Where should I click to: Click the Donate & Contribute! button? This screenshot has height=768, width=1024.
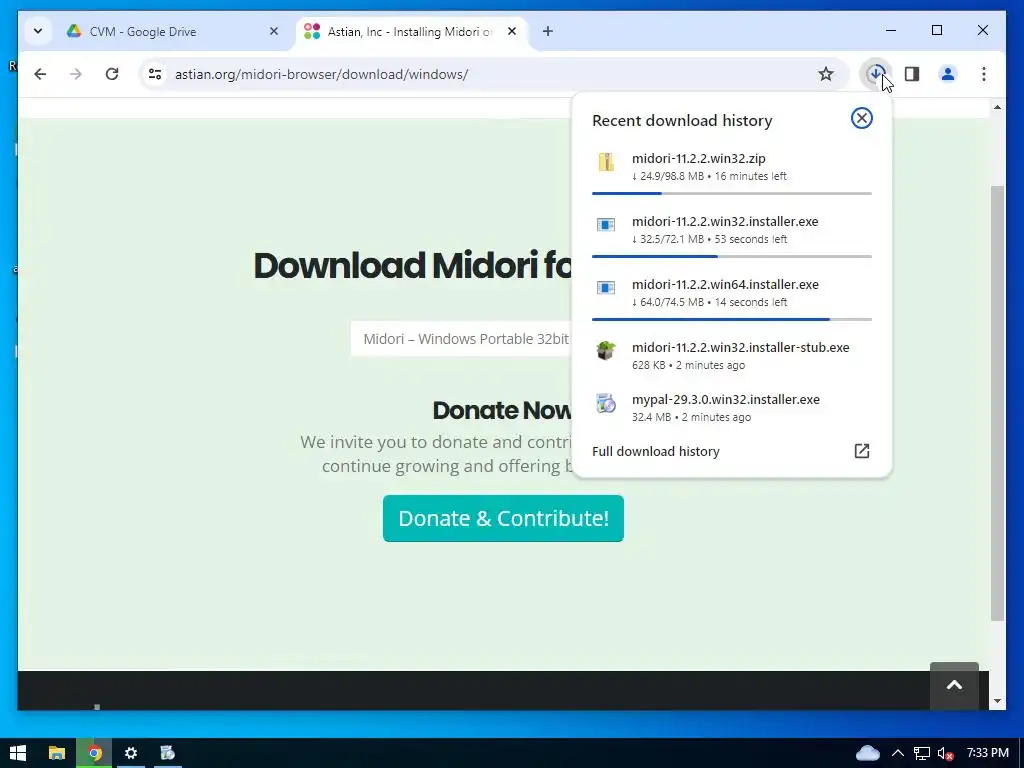point(503,519)
